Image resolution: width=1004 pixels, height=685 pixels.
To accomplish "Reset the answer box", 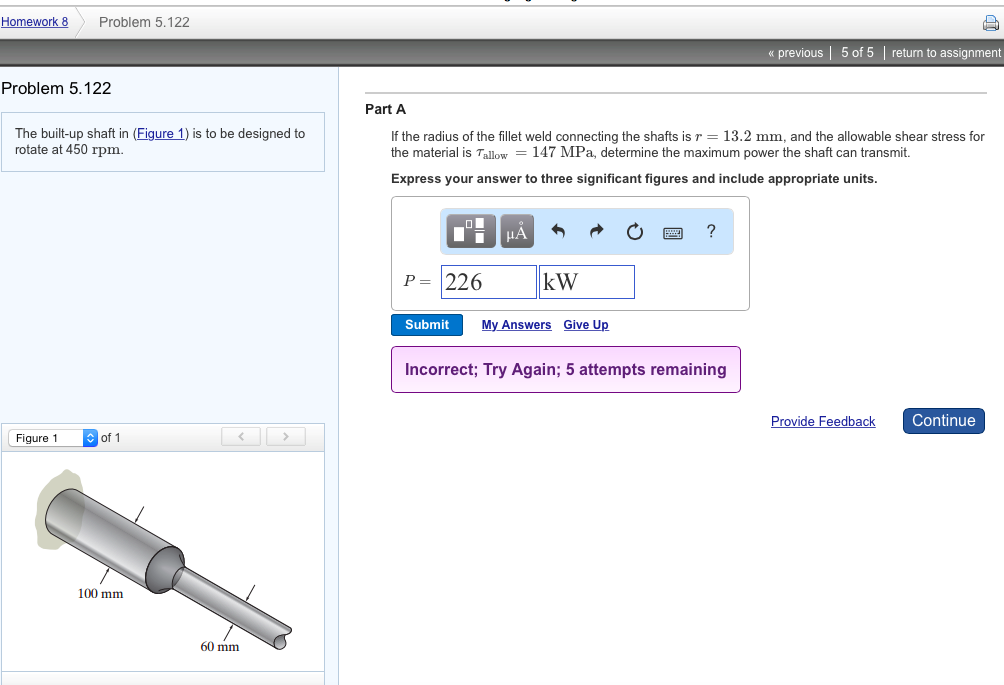I will point(635,232).
